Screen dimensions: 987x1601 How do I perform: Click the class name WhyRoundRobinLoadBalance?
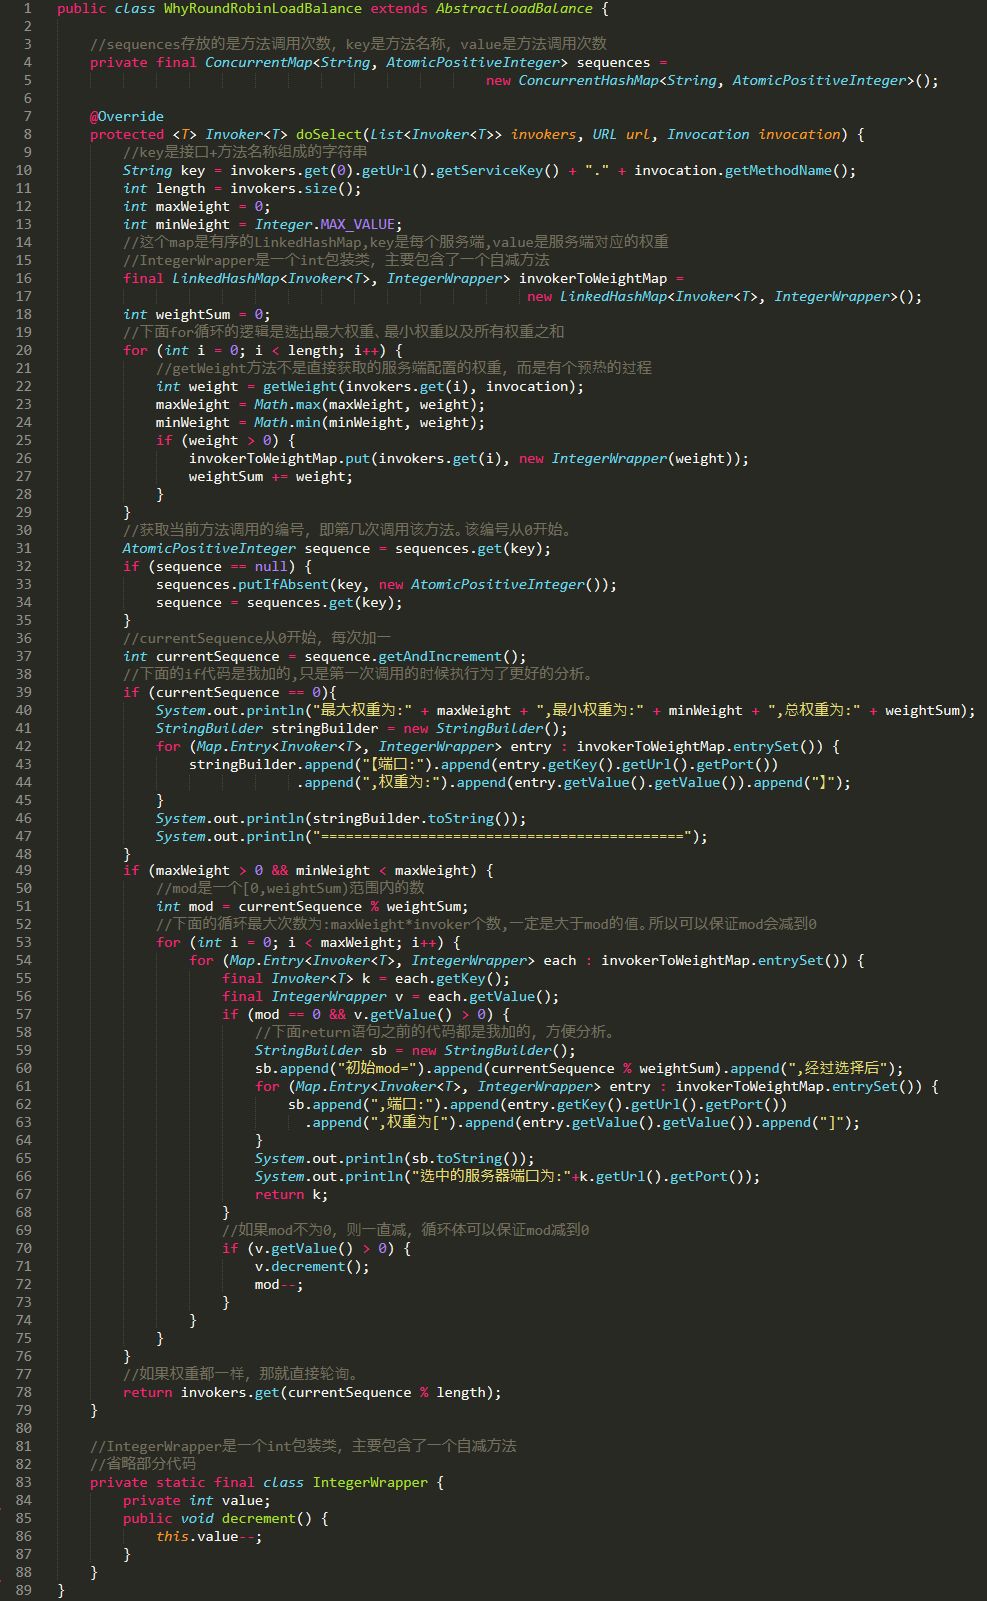262,9
